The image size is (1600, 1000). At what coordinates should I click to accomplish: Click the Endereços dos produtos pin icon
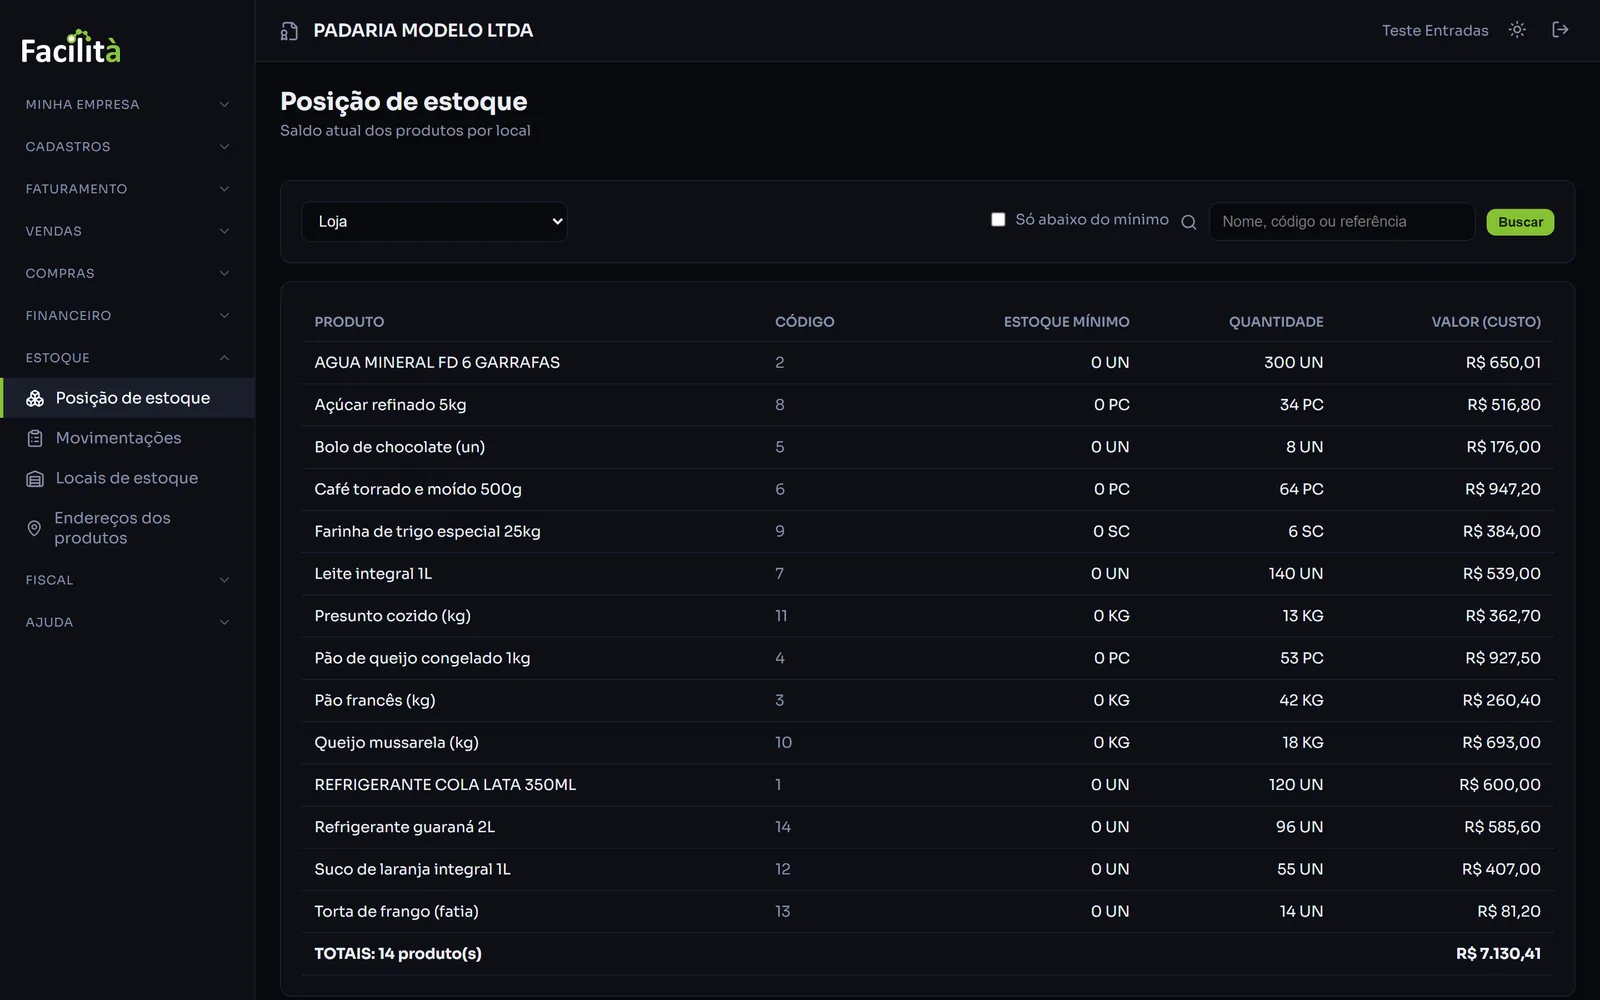tap(34, 528)
